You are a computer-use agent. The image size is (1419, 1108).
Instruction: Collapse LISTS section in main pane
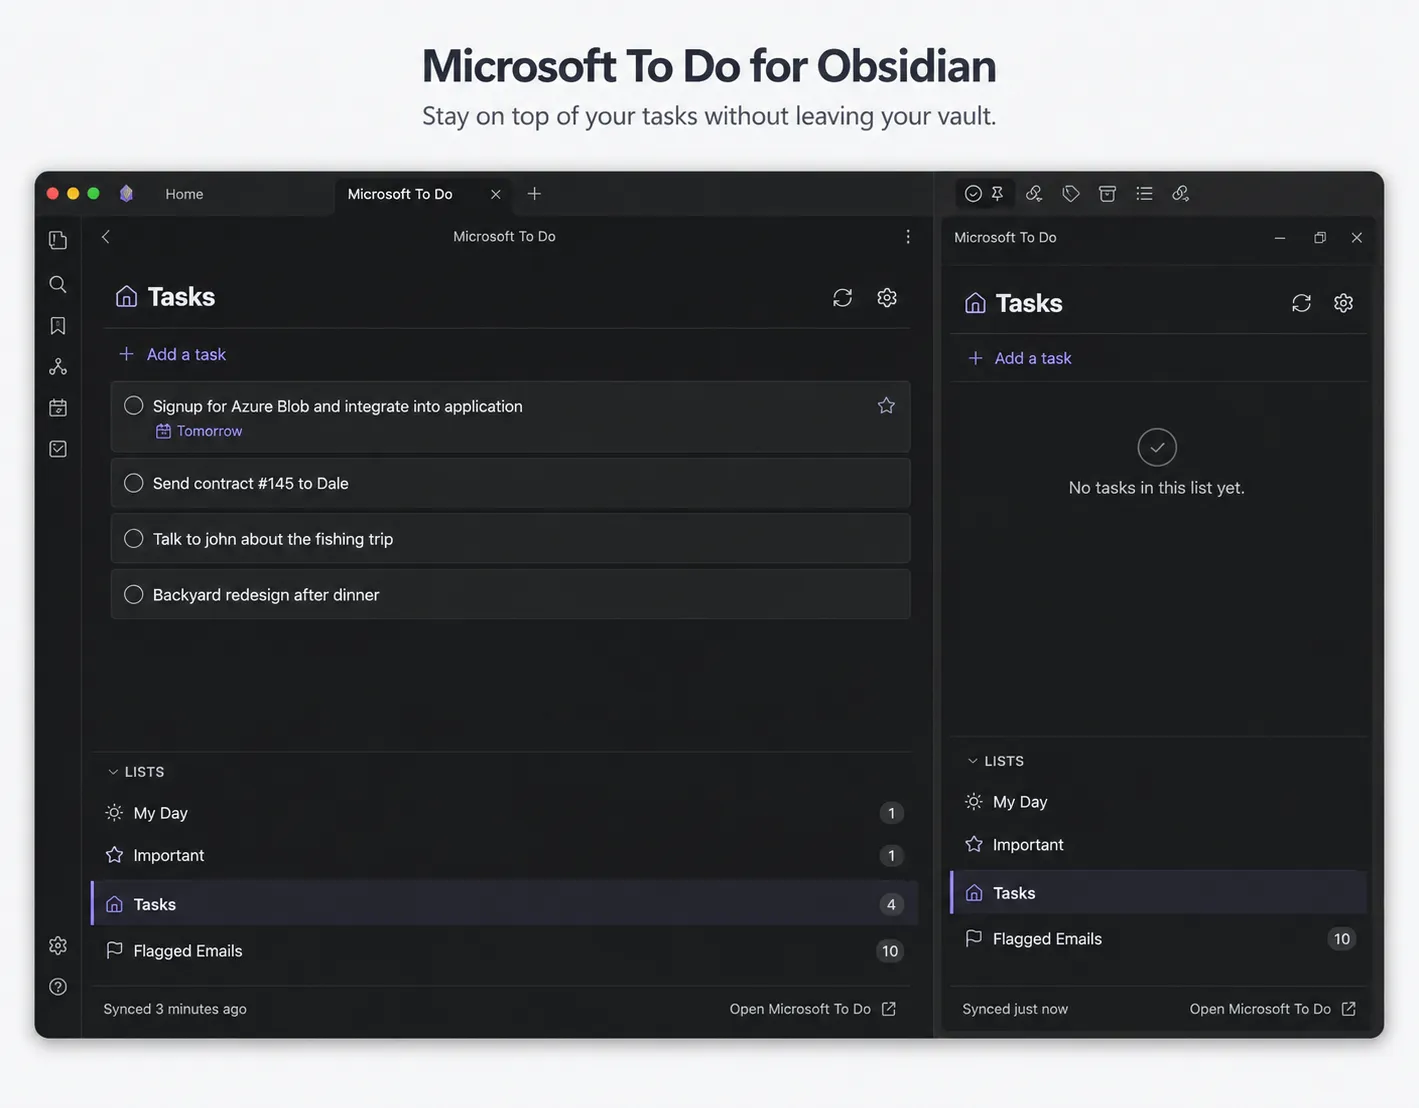point(135,772)
